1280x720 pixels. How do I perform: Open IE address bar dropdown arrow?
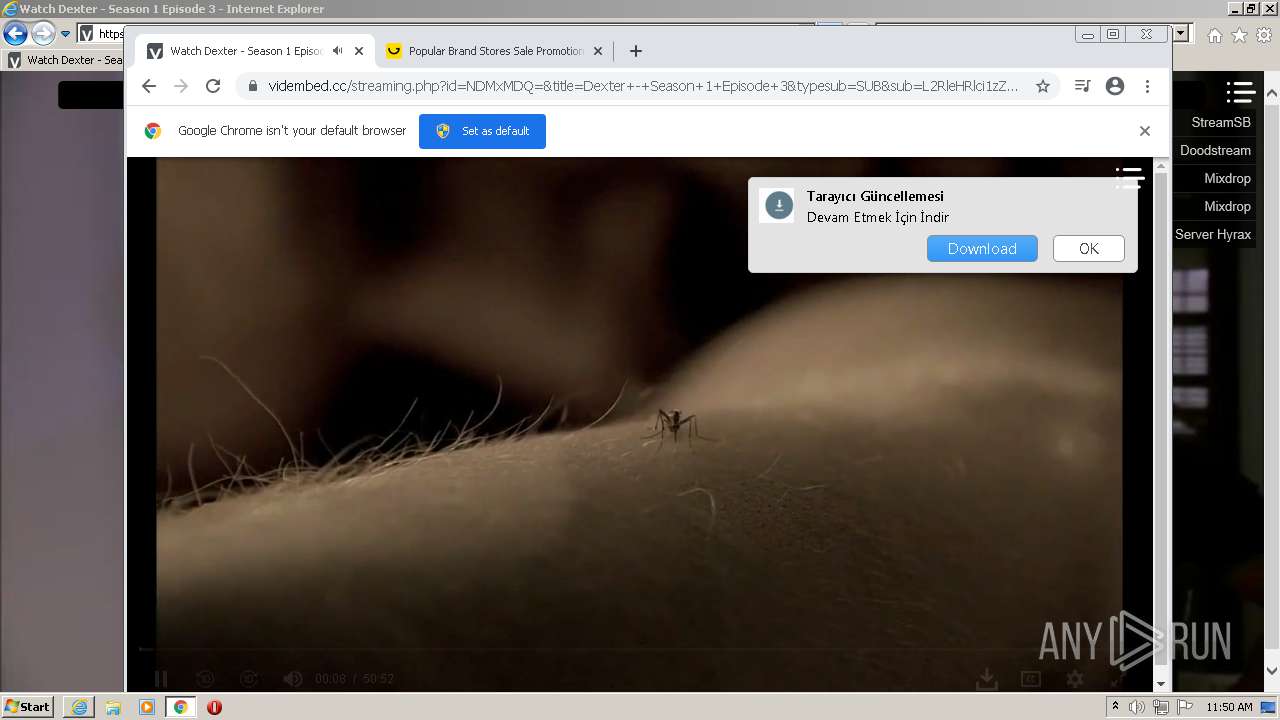1181,33
